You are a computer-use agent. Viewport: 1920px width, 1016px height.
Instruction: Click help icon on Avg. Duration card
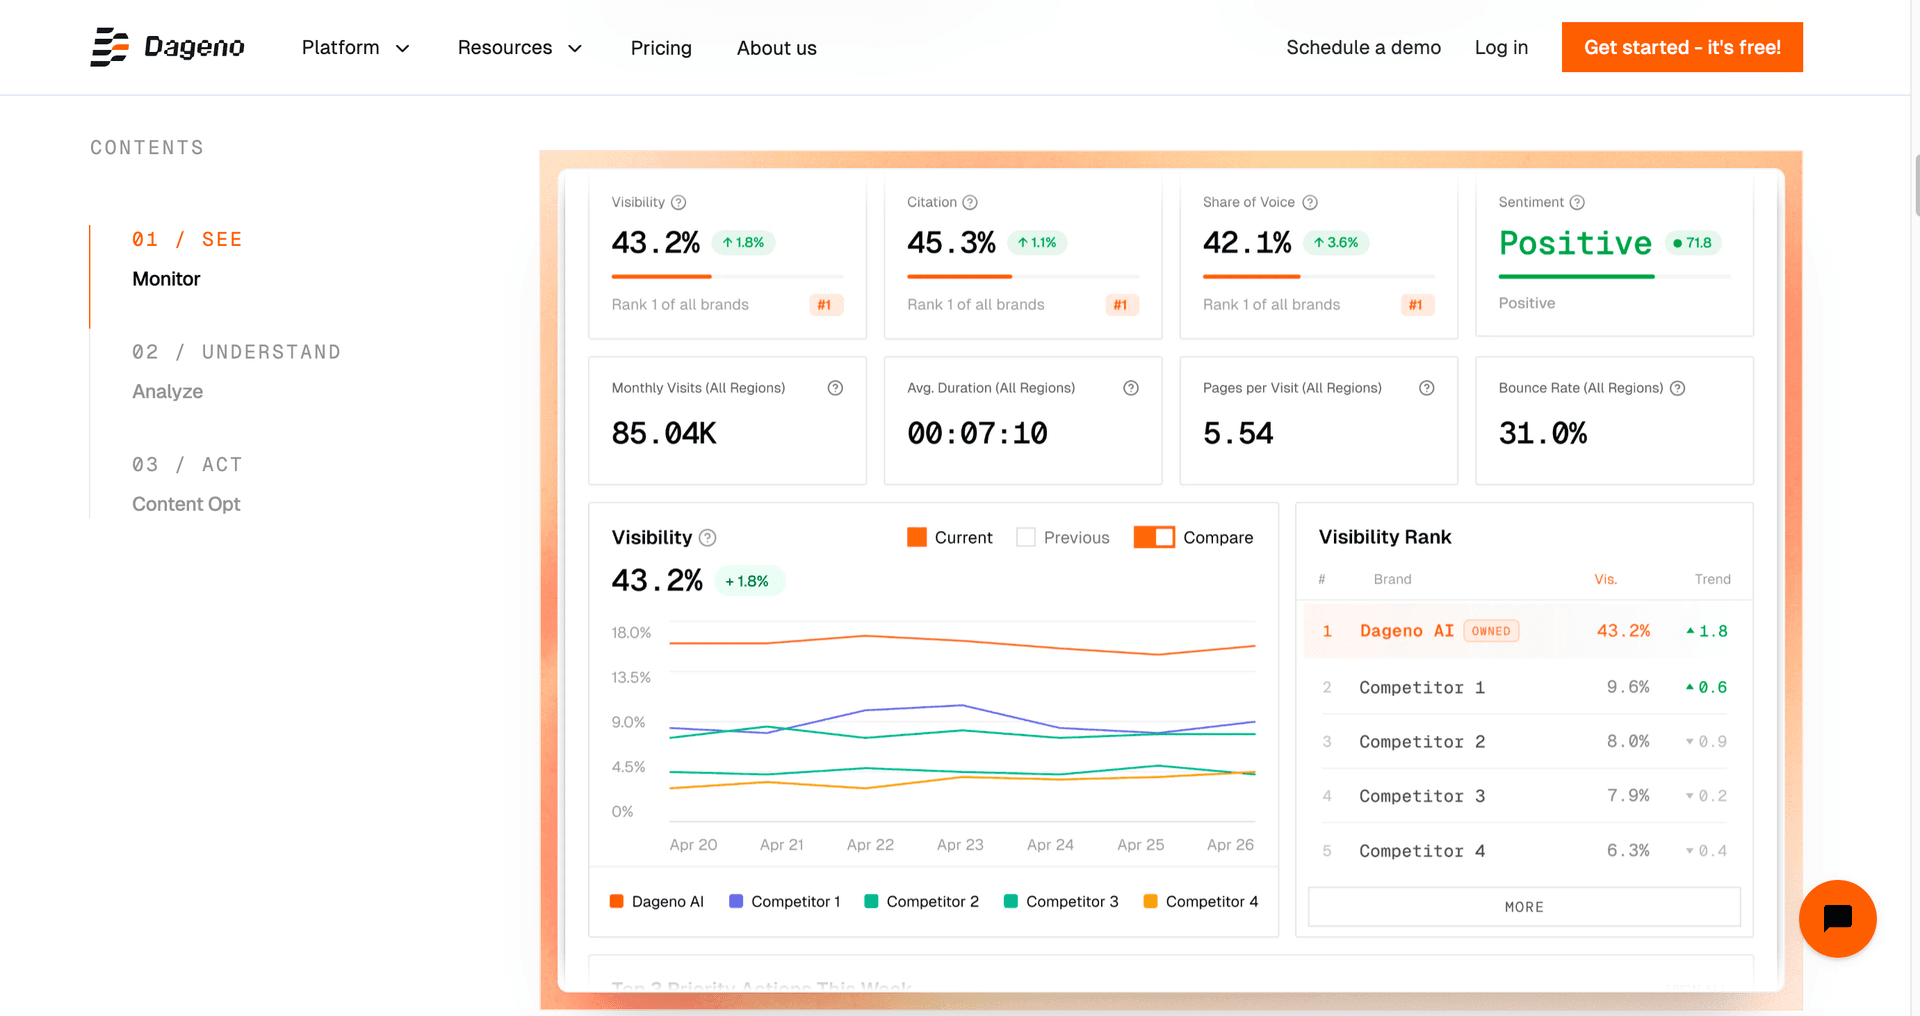(1131, 388)
